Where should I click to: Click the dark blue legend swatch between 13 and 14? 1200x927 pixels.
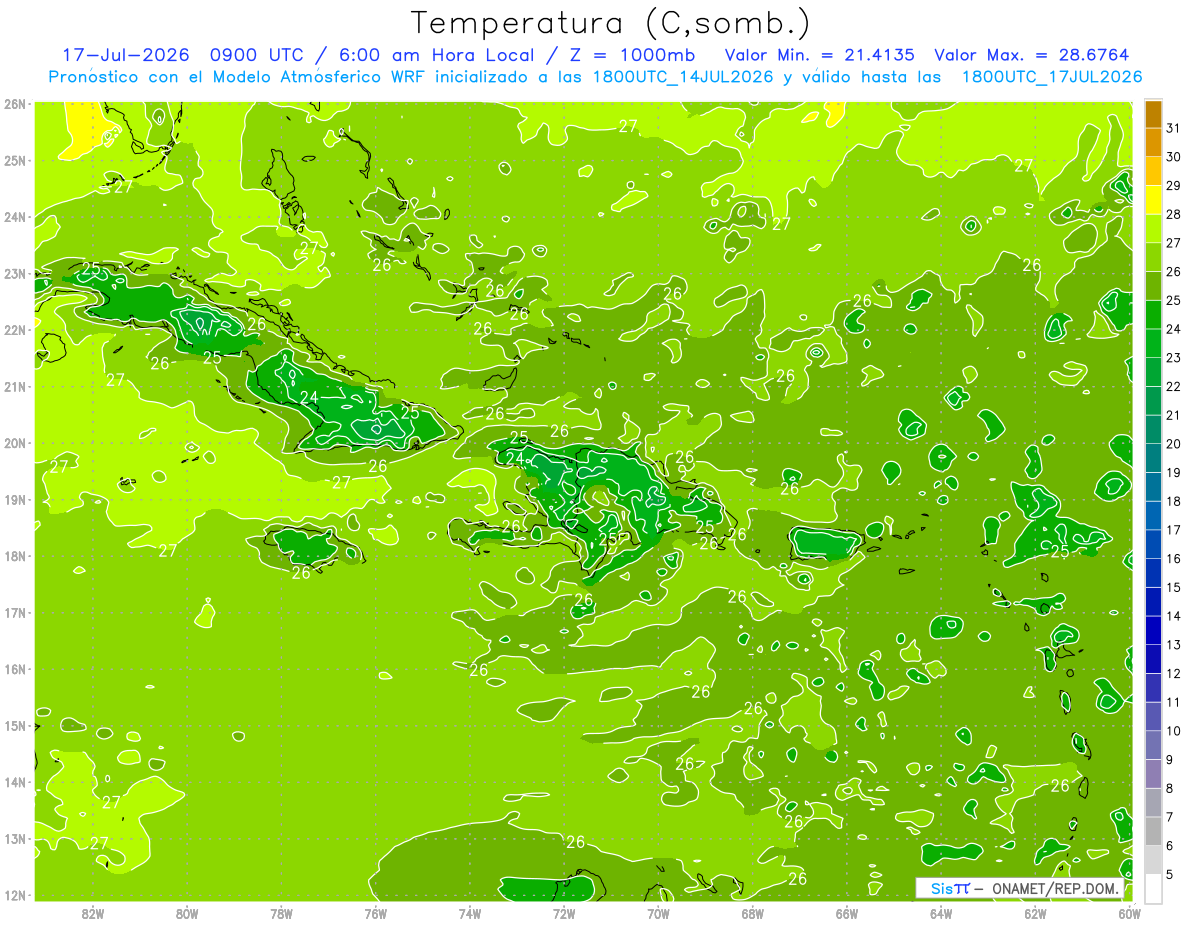click(x=1153, y=630)
